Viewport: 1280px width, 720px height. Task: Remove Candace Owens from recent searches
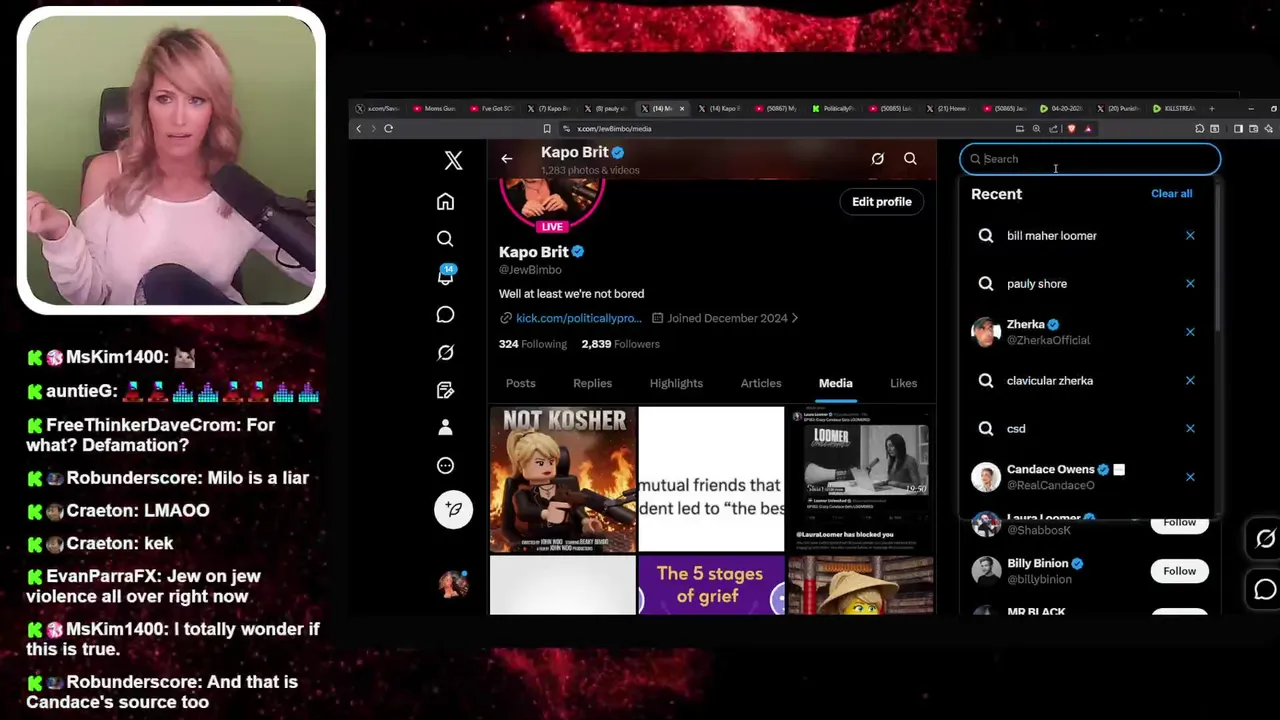click(1190, 477)
